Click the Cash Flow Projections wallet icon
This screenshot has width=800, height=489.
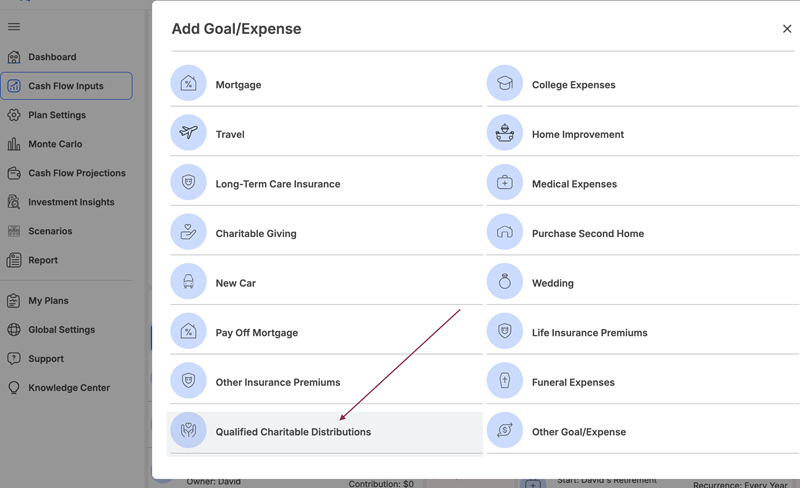tap(14, 173)
